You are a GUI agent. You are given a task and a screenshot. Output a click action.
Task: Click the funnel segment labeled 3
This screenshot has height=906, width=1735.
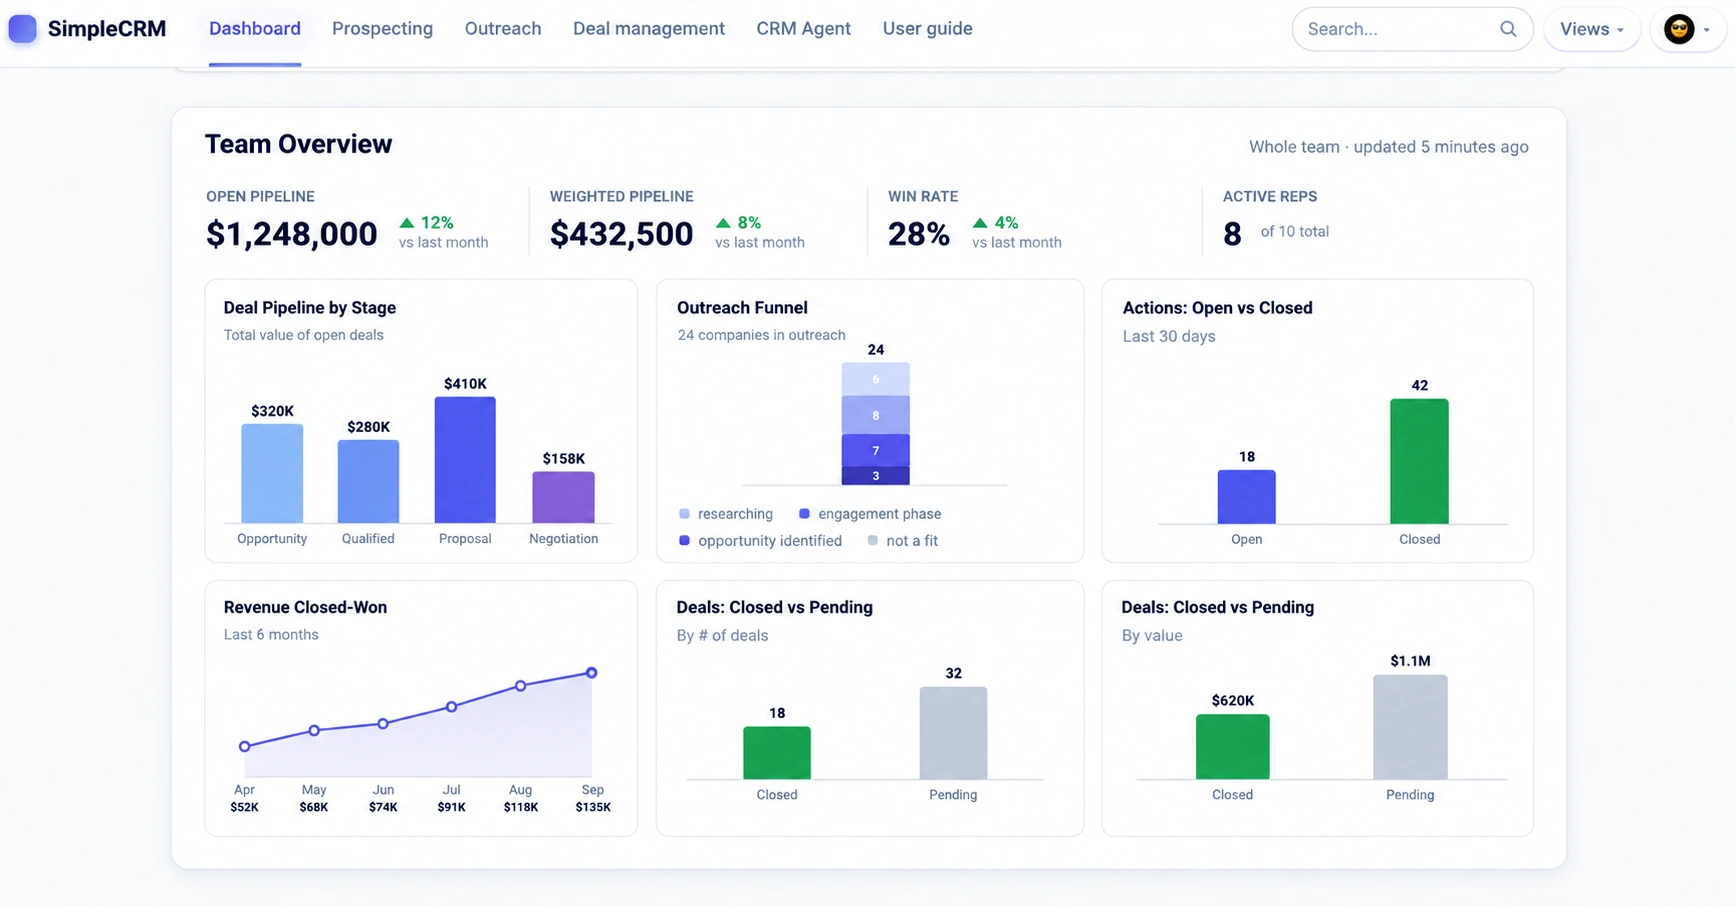coord(876,476)
